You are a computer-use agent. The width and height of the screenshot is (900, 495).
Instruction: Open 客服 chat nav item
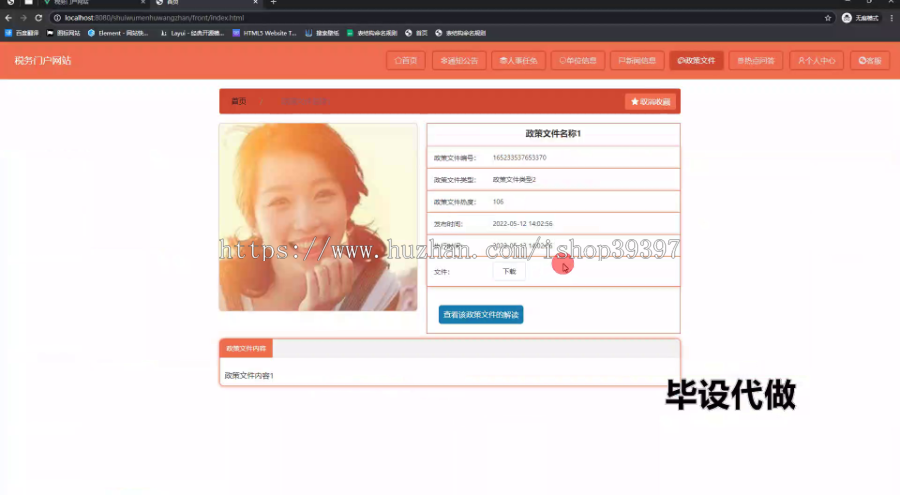tap(870, 61)
